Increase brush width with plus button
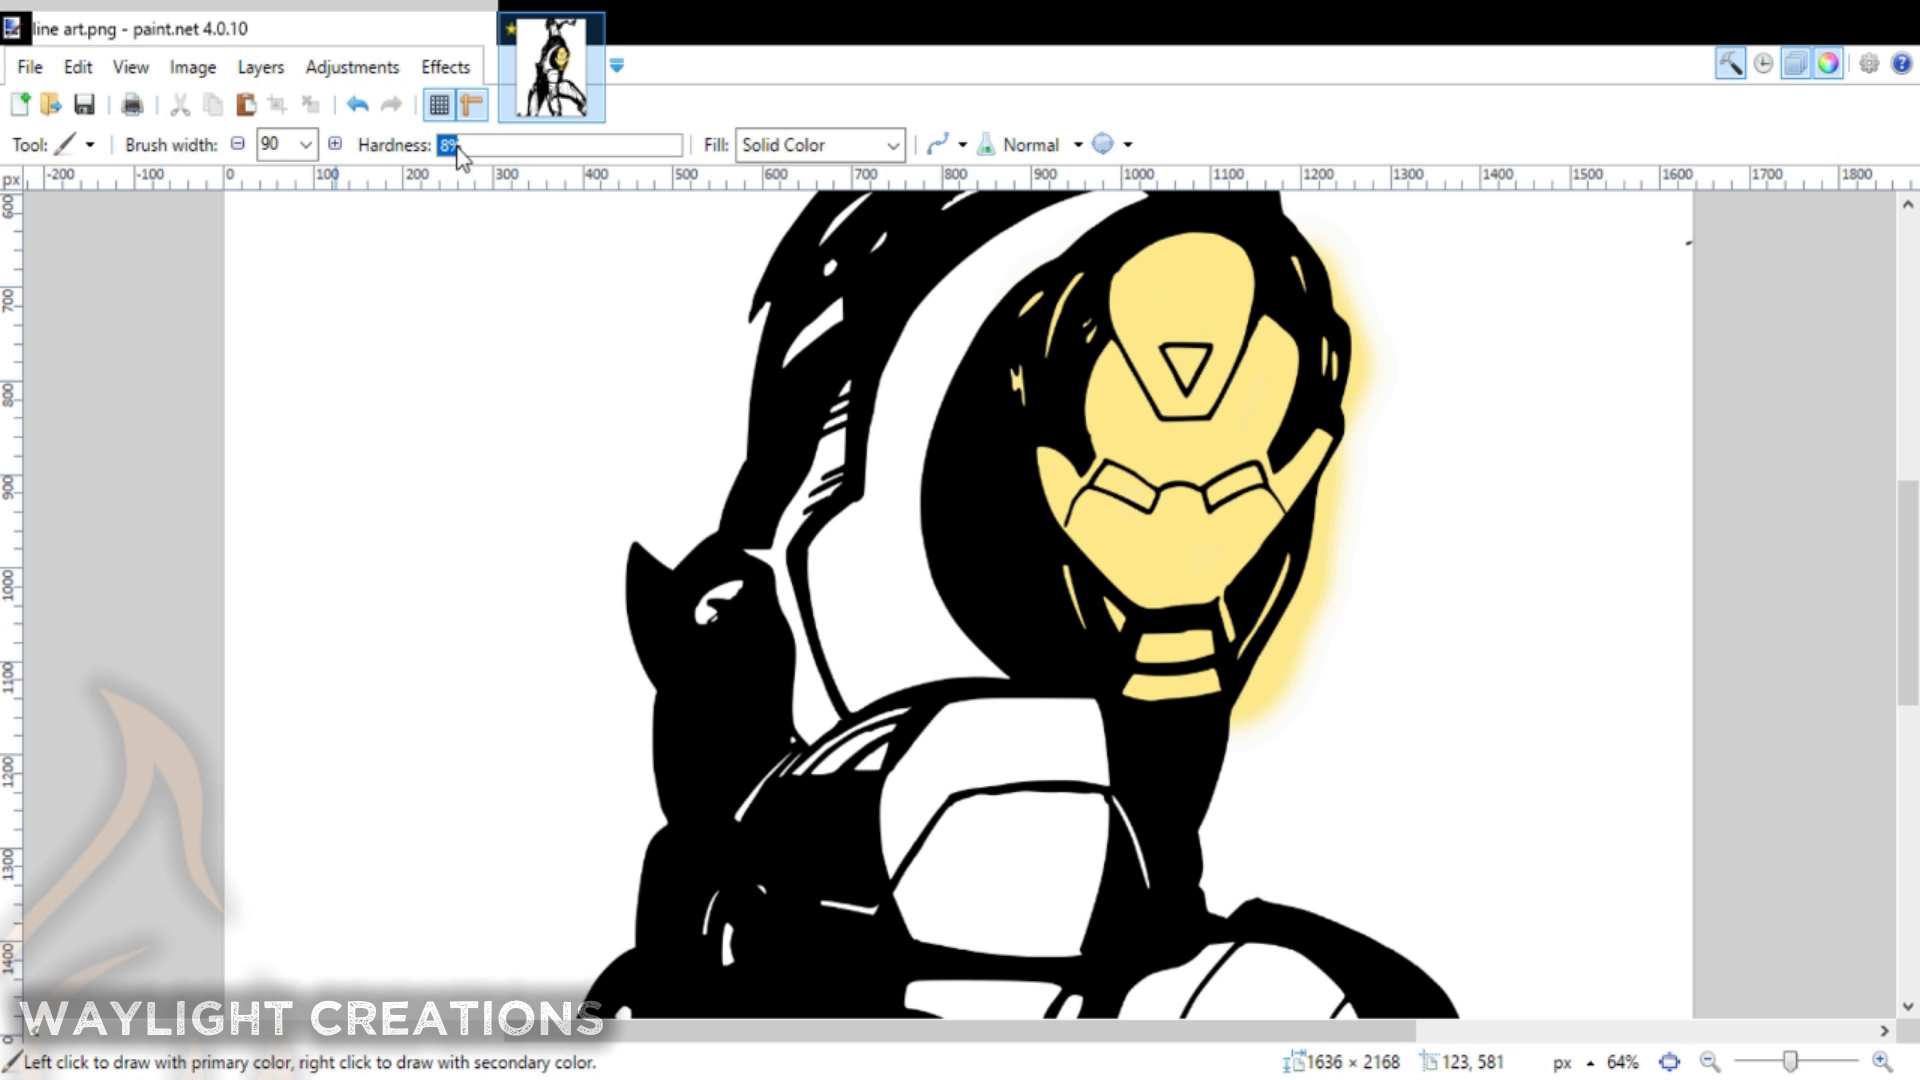This screenshot has width=1920, height=1080. tap(335, 144)
